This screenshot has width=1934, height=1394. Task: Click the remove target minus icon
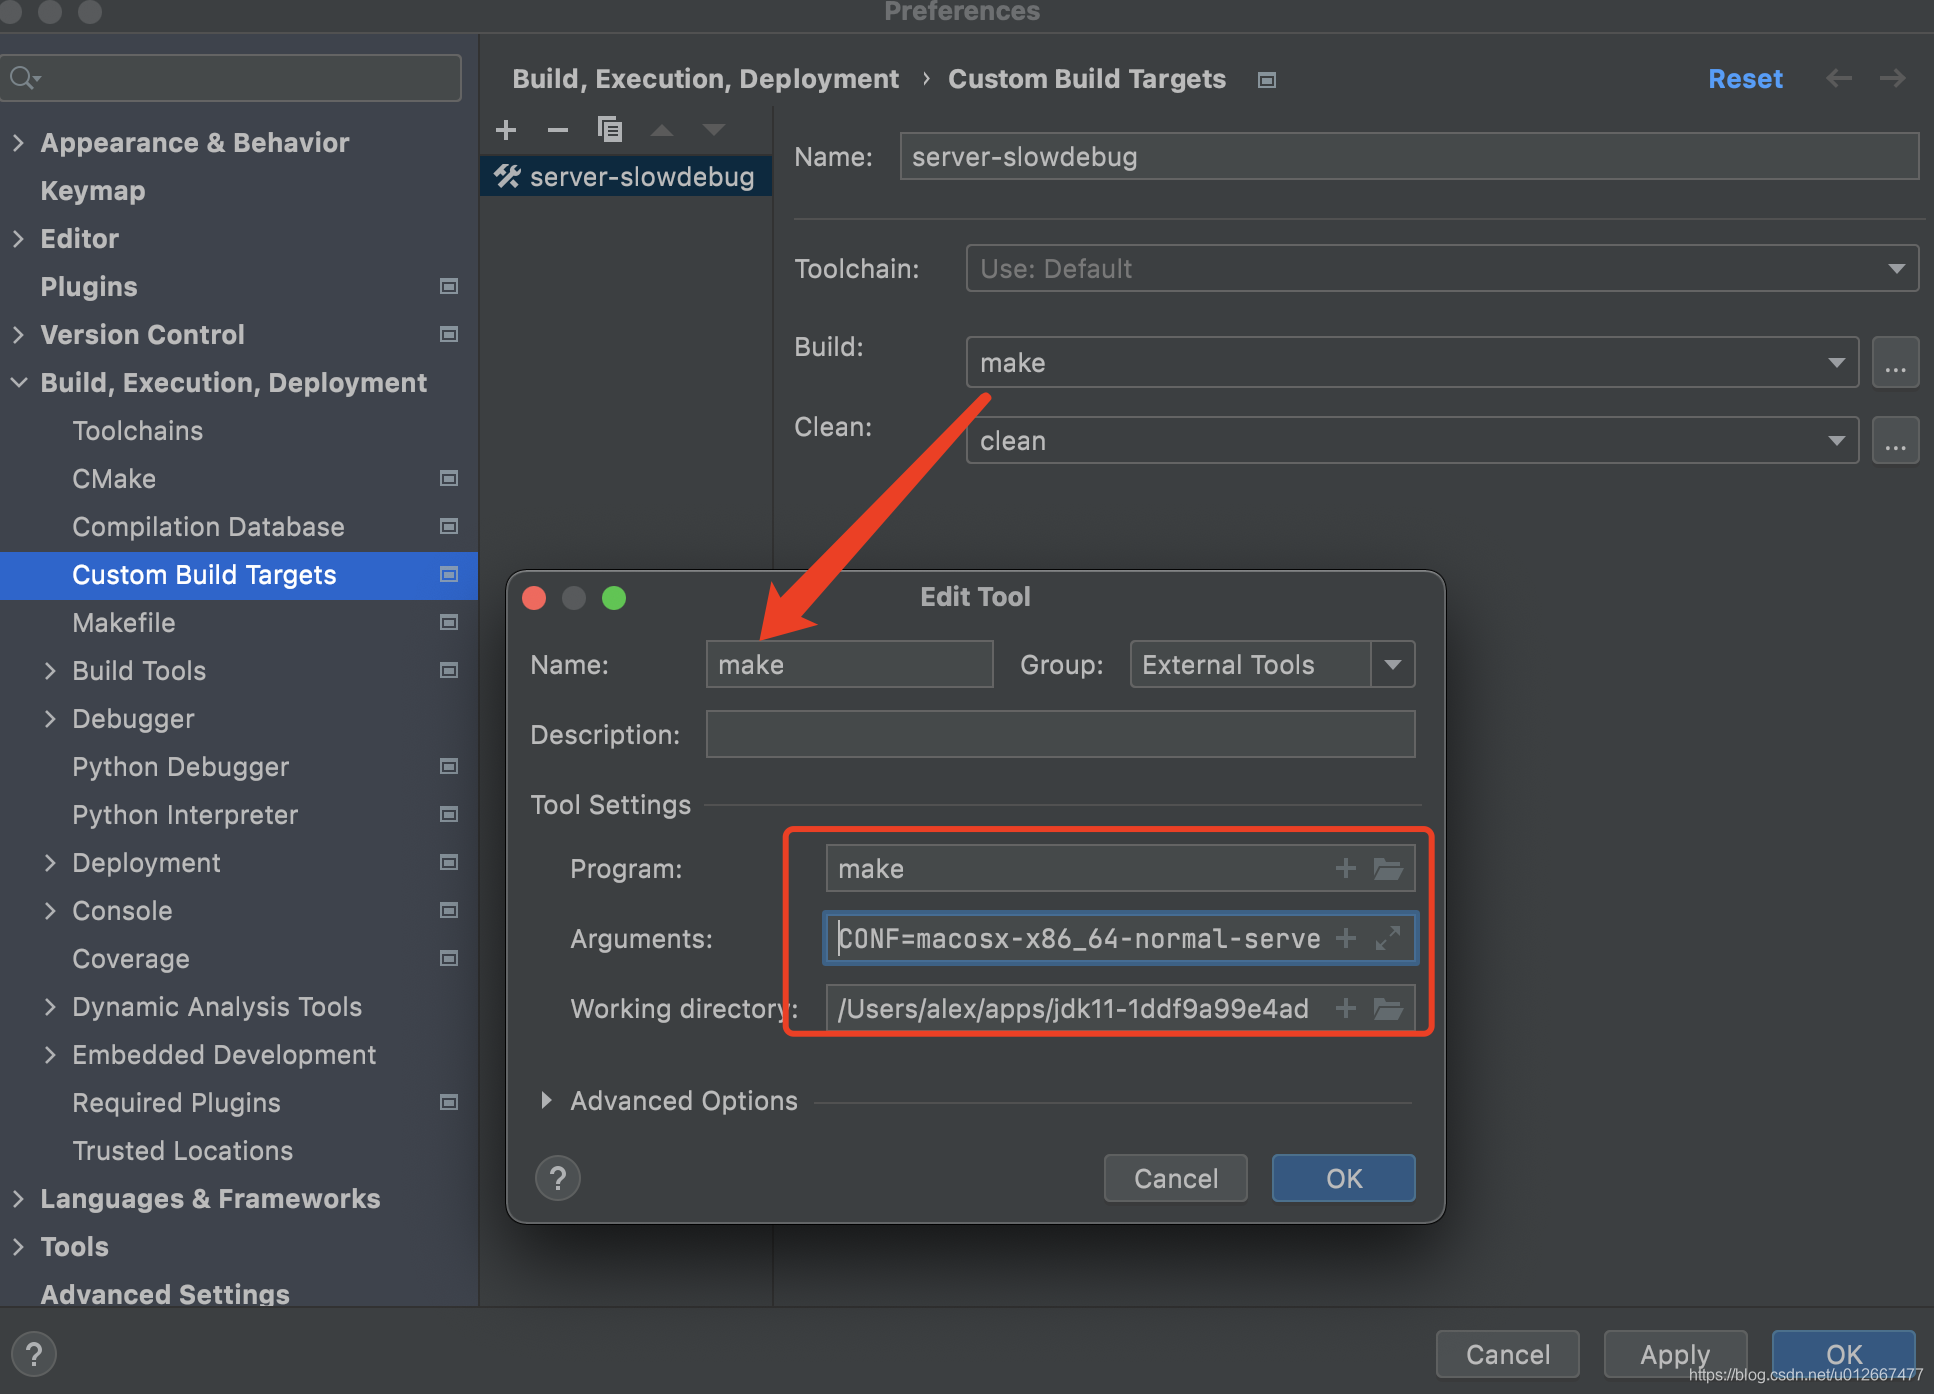tap(558, 130)
